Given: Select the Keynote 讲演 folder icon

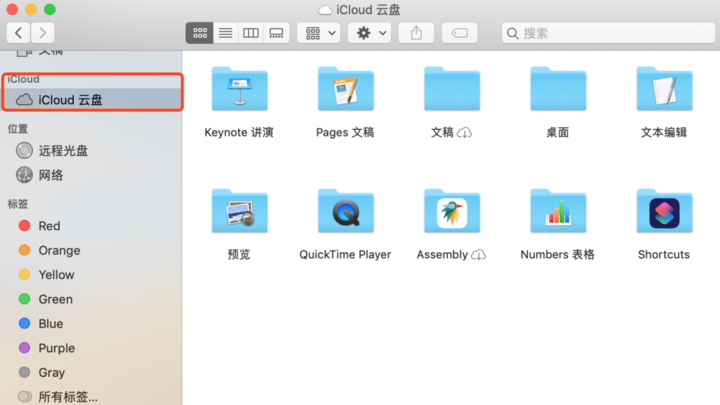Looking at the screenshot, I should [240, 89].
